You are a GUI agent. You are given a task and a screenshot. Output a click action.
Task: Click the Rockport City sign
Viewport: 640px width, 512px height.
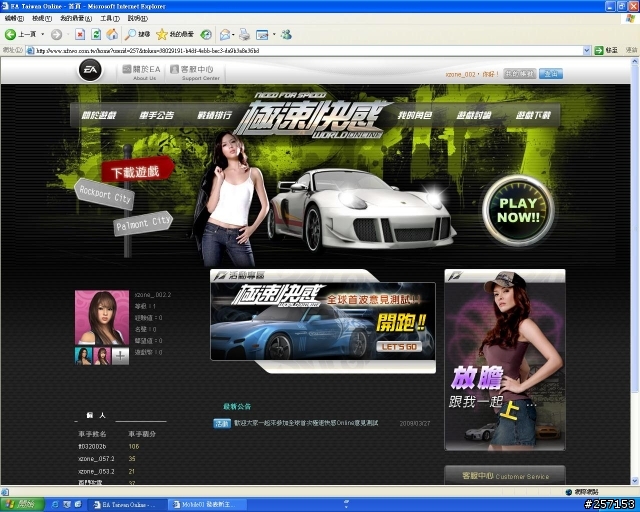click(104, 194)
